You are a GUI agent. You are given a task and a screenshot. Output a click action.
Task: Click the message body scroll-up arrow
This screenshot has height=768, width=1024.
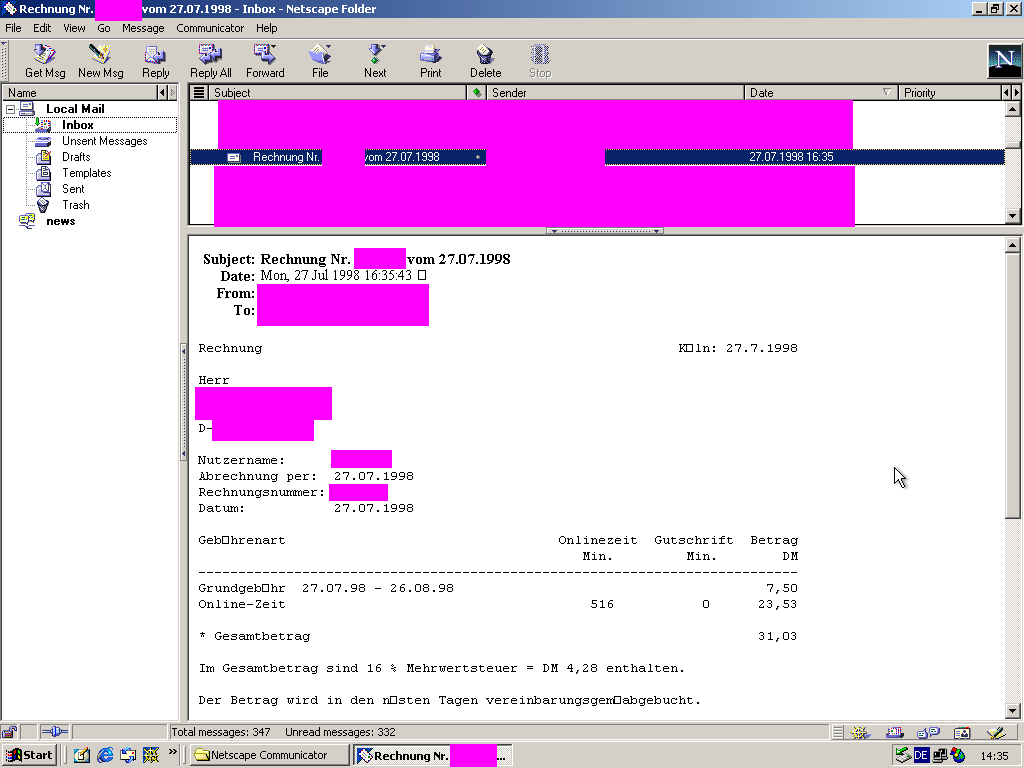coord(1012,246)
